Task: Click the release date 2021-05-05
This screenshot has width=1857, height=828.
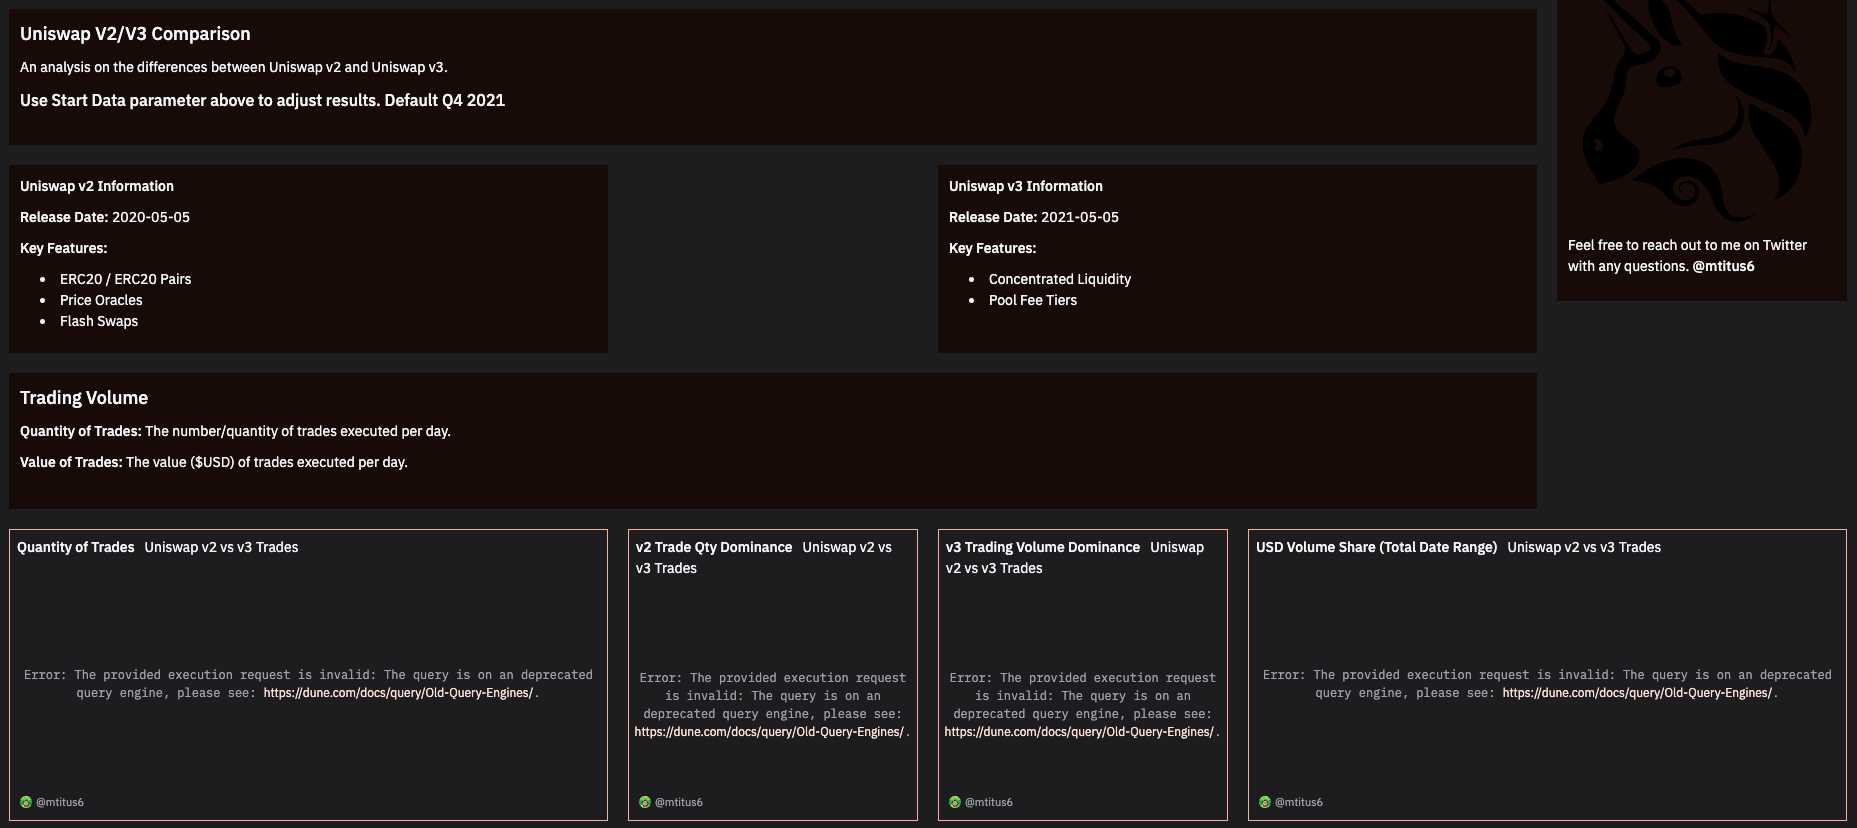Action: pos(1080,217)
